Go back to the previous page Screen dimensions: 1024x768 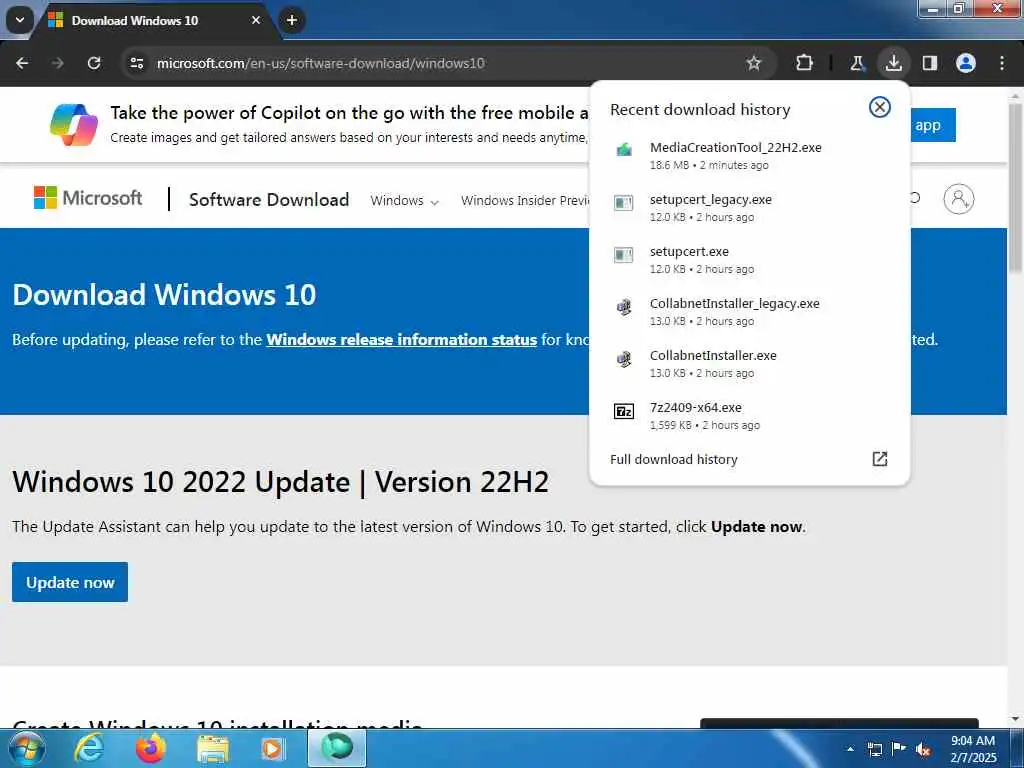coord(22,63)
